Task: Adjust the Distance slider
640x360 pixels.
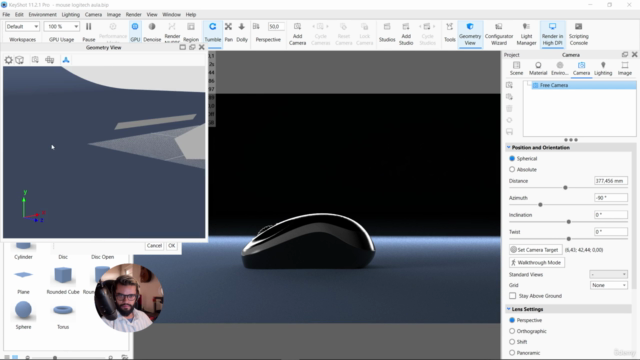Action: tap(565, 187)
